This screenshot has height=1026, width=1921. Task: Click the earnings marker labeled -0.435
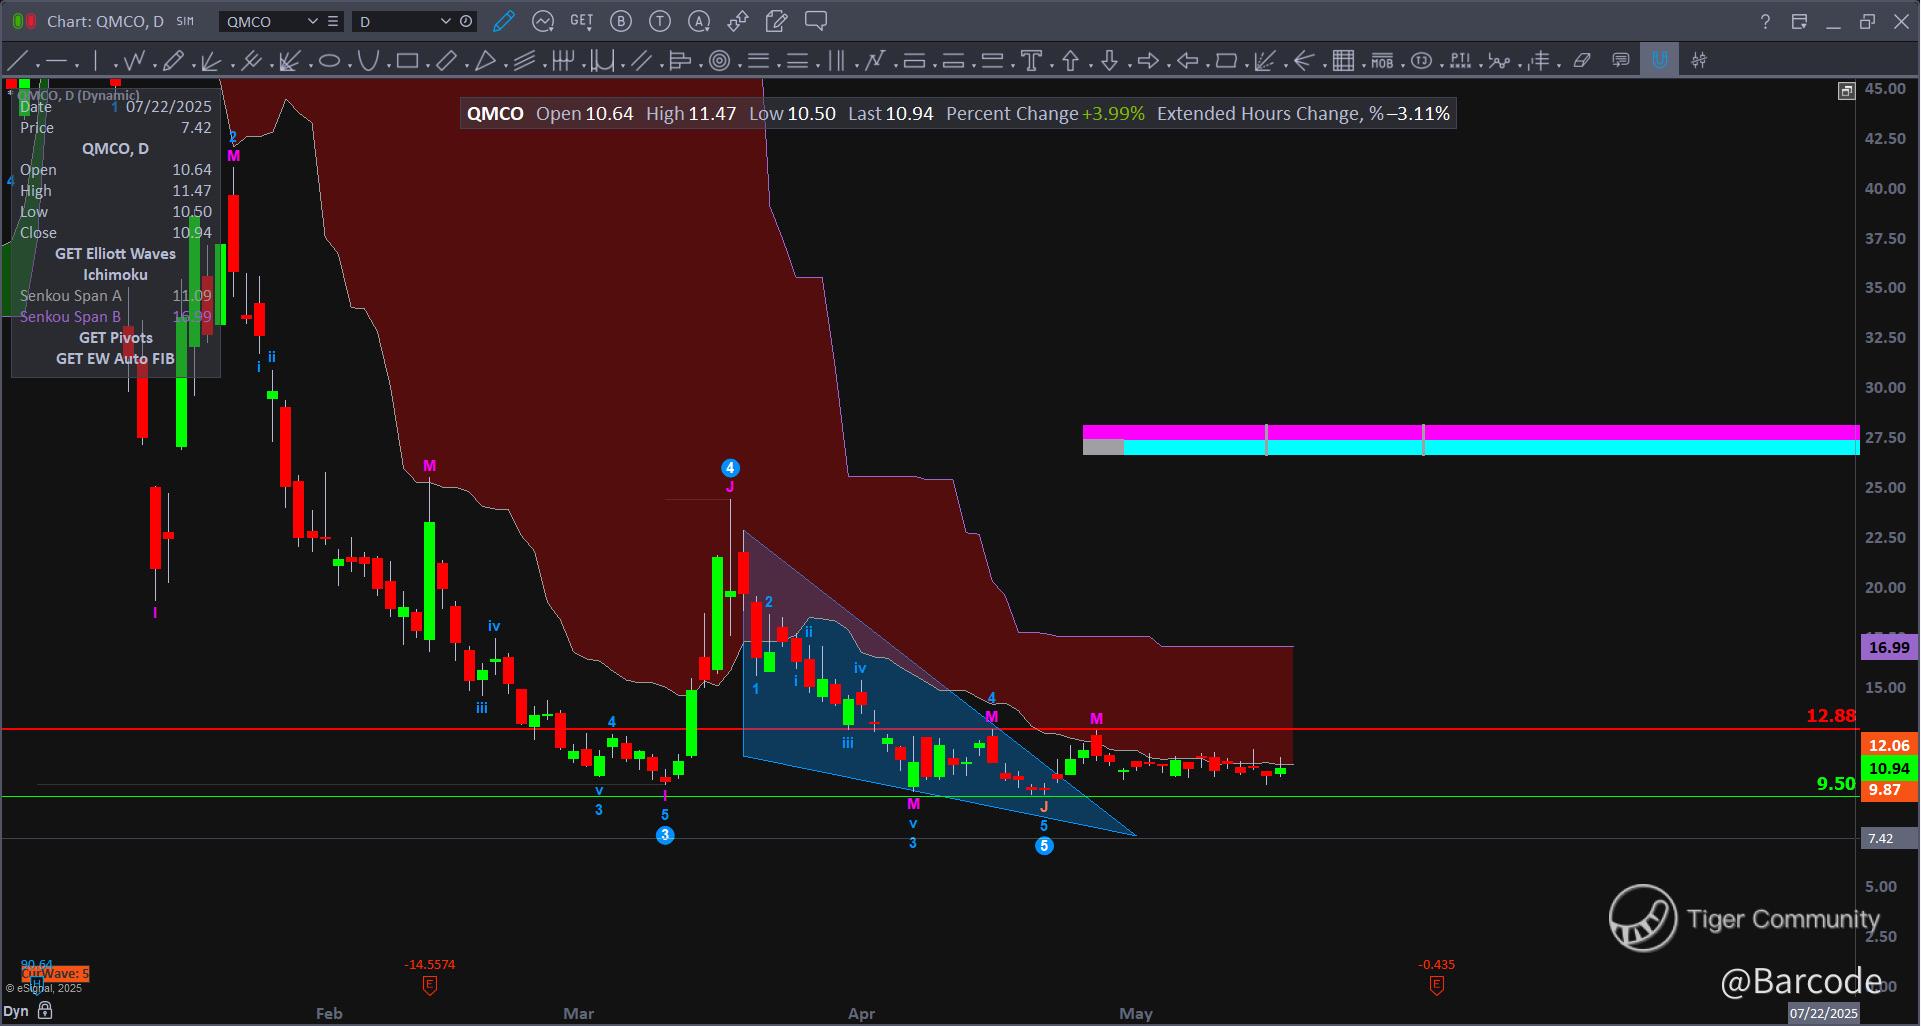pos(1436,985)
